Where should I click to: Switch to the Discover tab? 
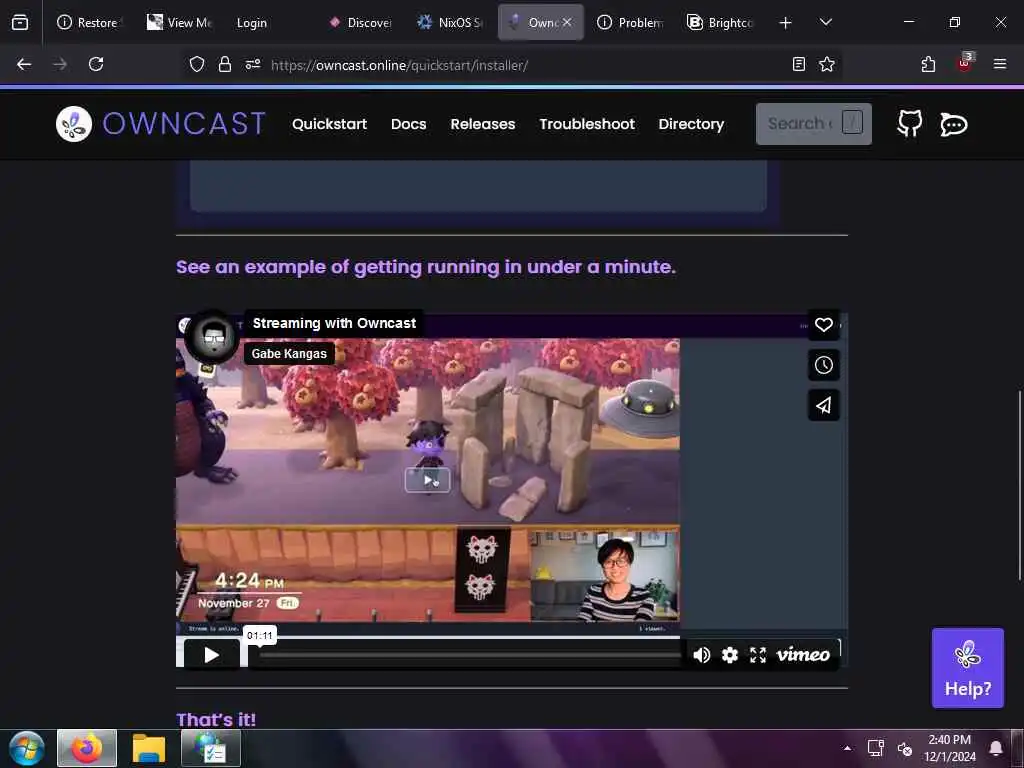click(360, 23)
